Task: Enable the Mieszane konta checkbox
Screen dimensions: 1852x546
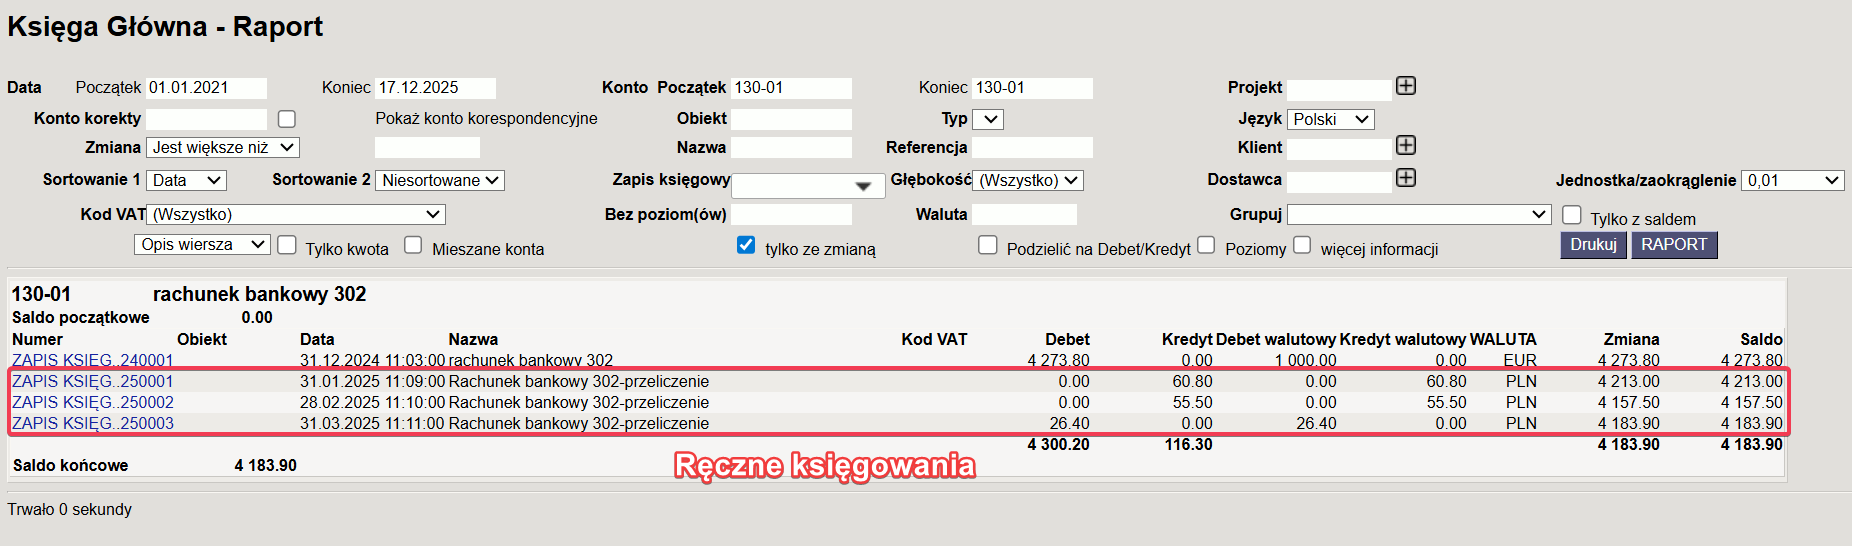Action: coord(413,246)
